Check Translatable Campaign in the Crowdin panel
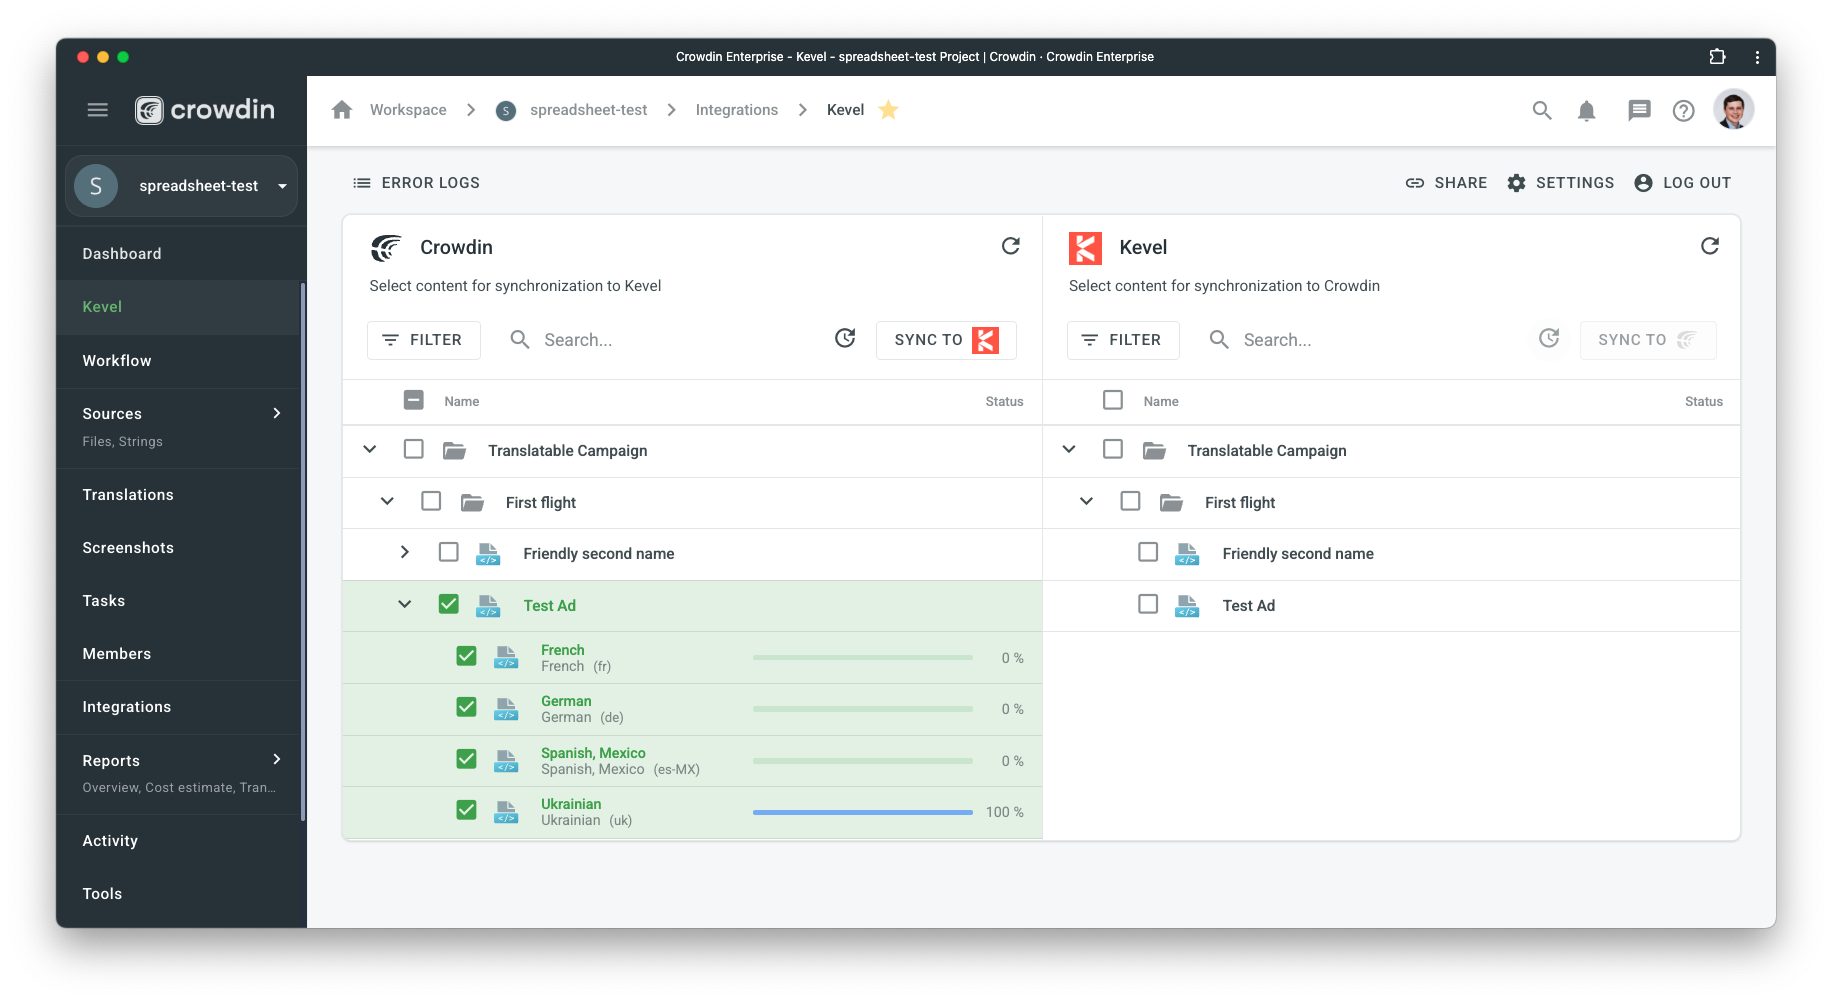The image size is (1832, 1002). point(414,449)
